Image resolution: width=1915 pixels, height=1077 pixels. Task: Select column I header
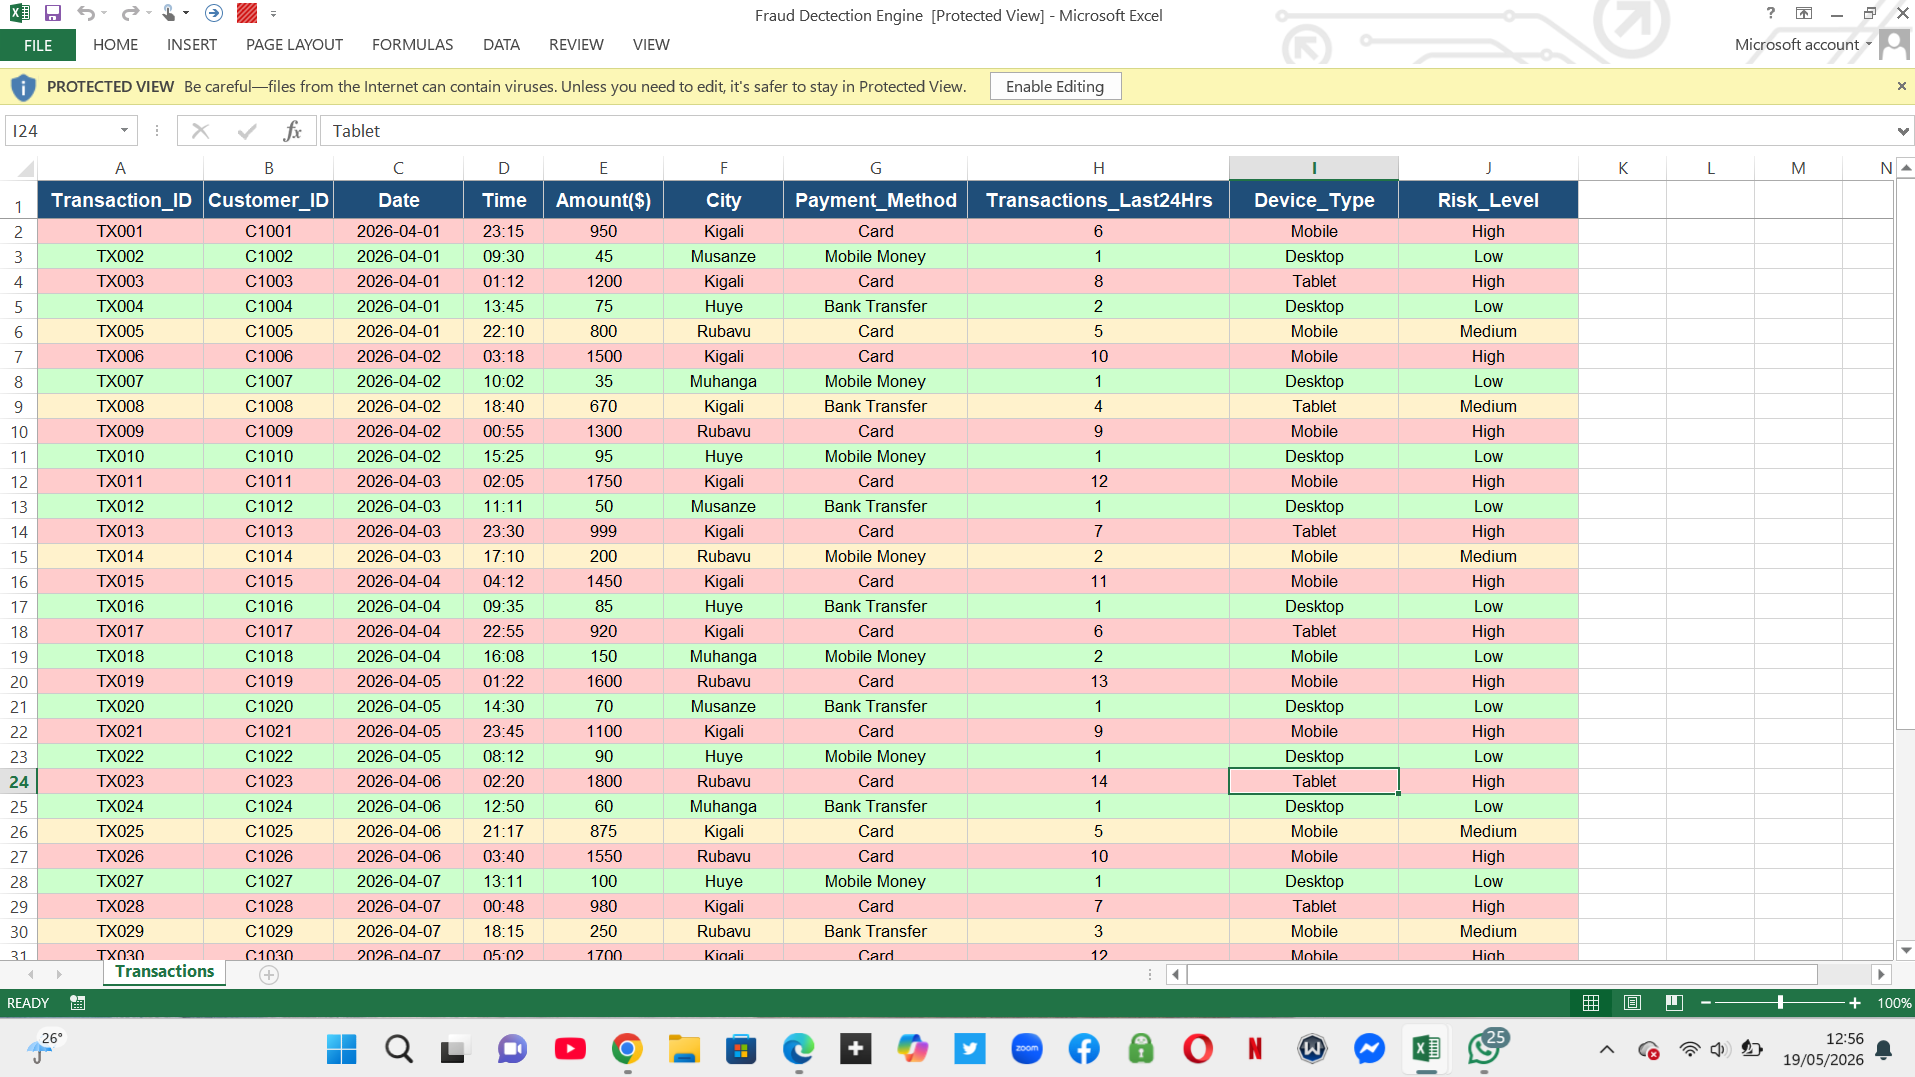[x=1313, y=168]
